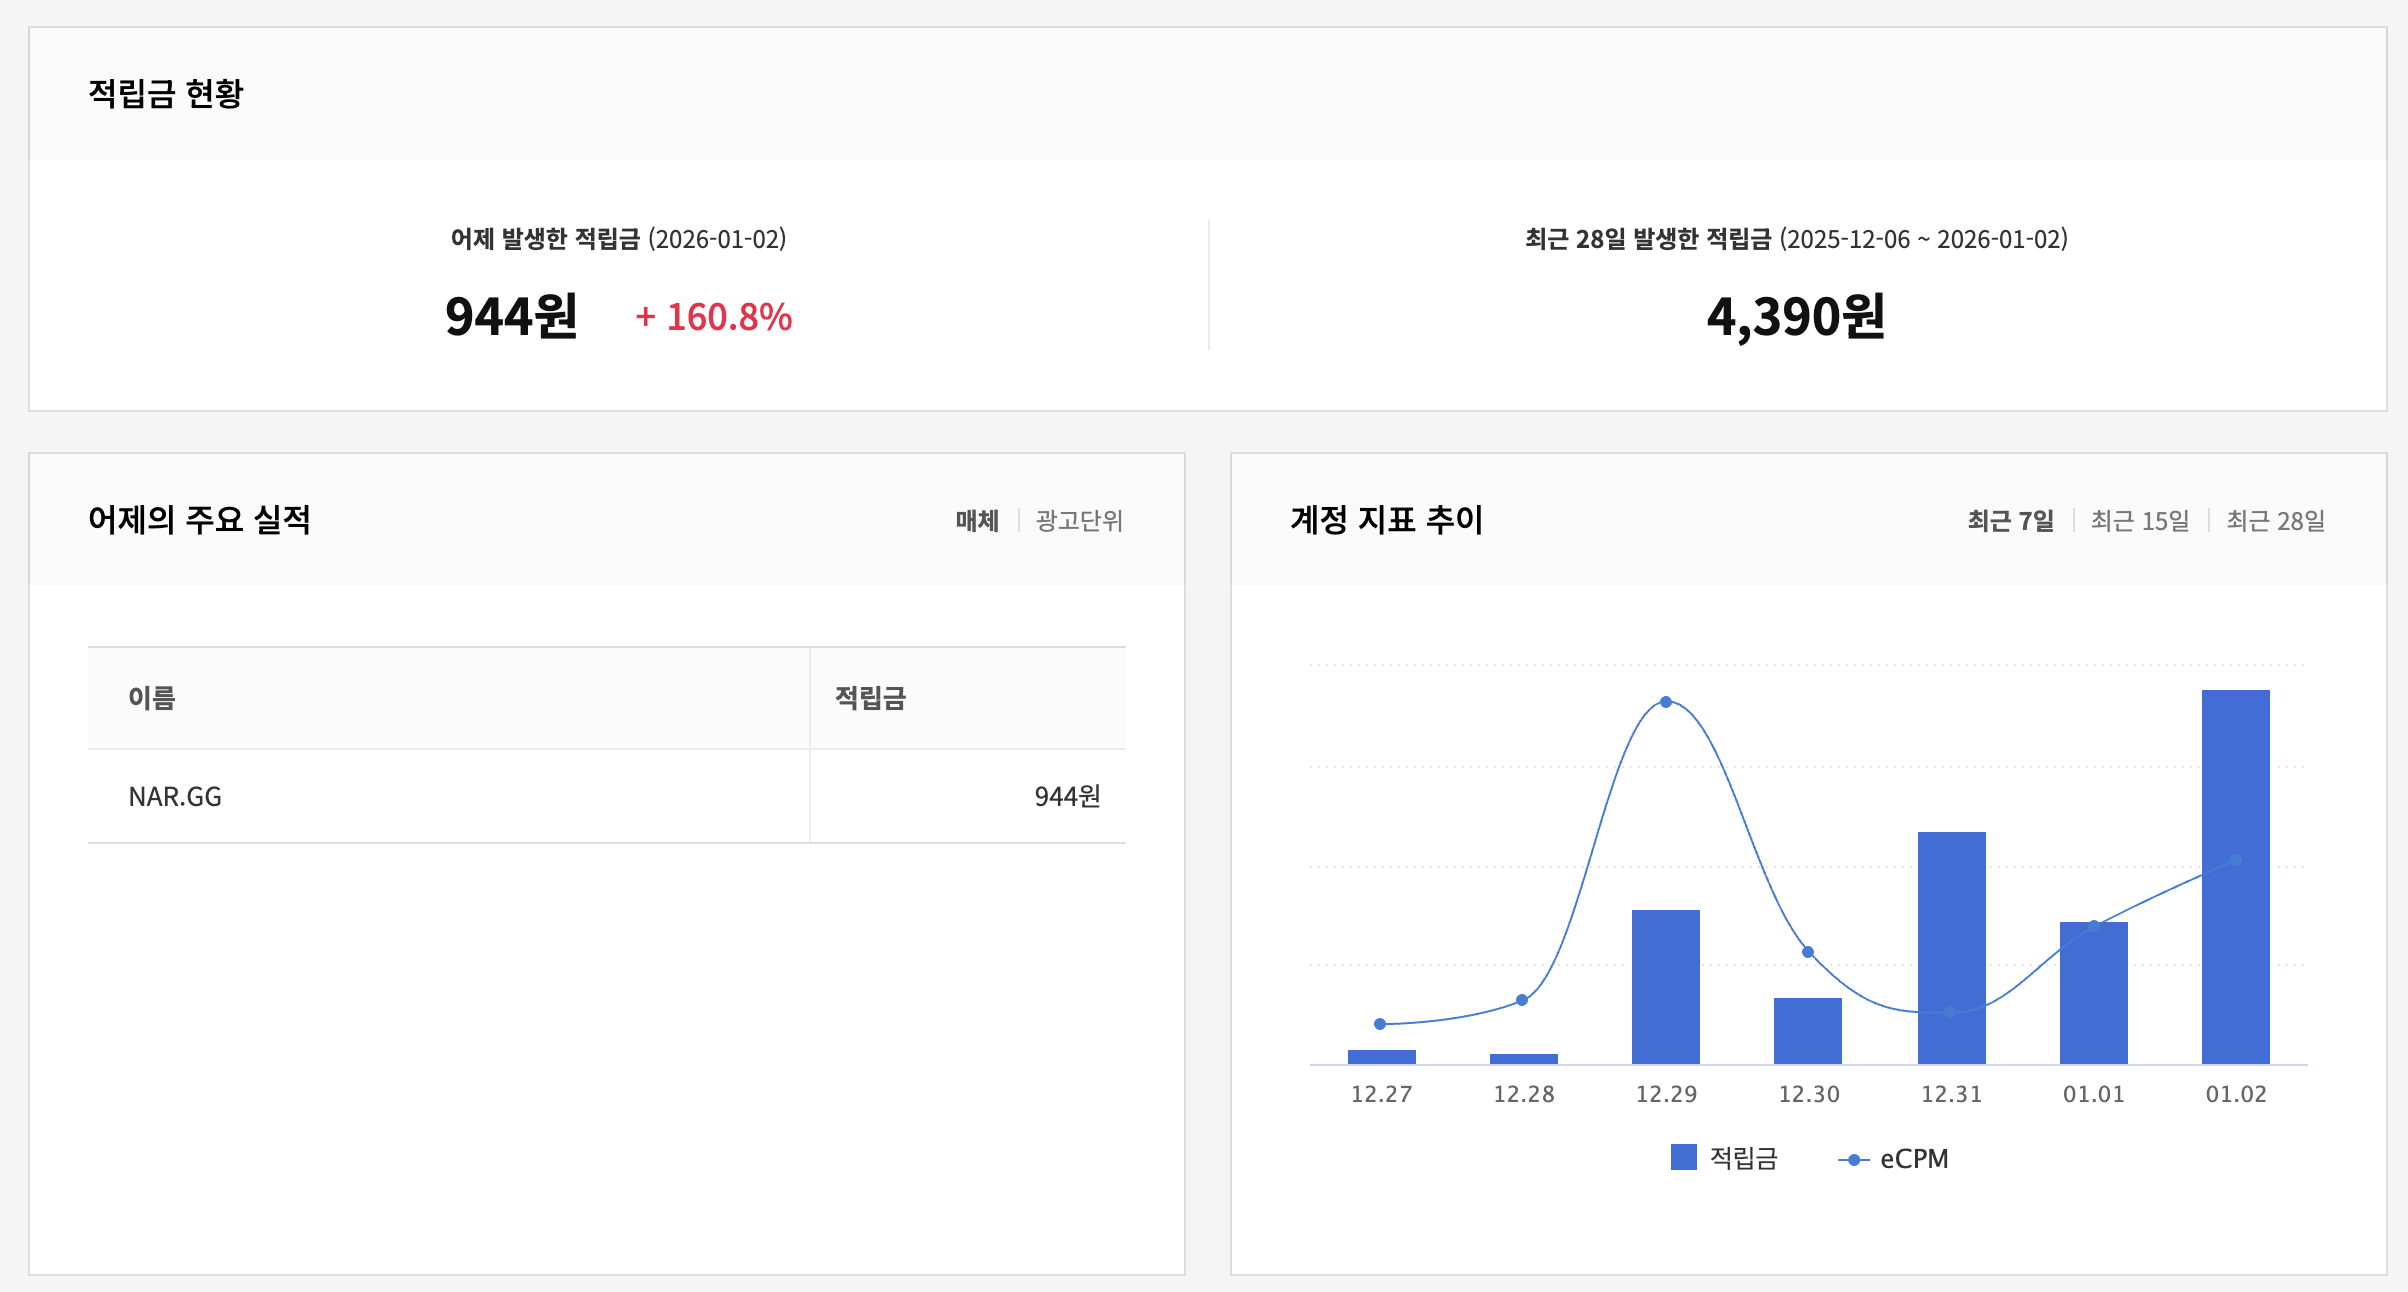Click the 적립금 column header
The width and height of the screenshot is (2408, 1292).
point(870,698)
